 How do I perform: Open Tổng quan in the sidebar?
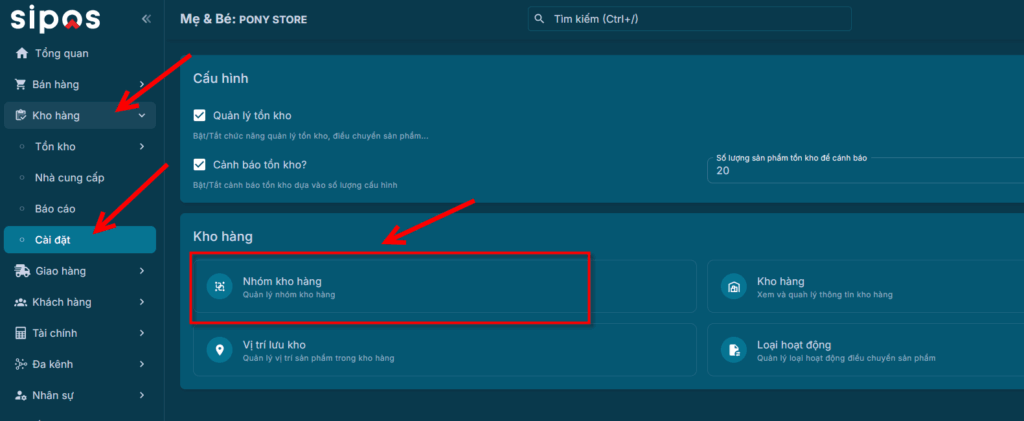click(x=80, y=54)
